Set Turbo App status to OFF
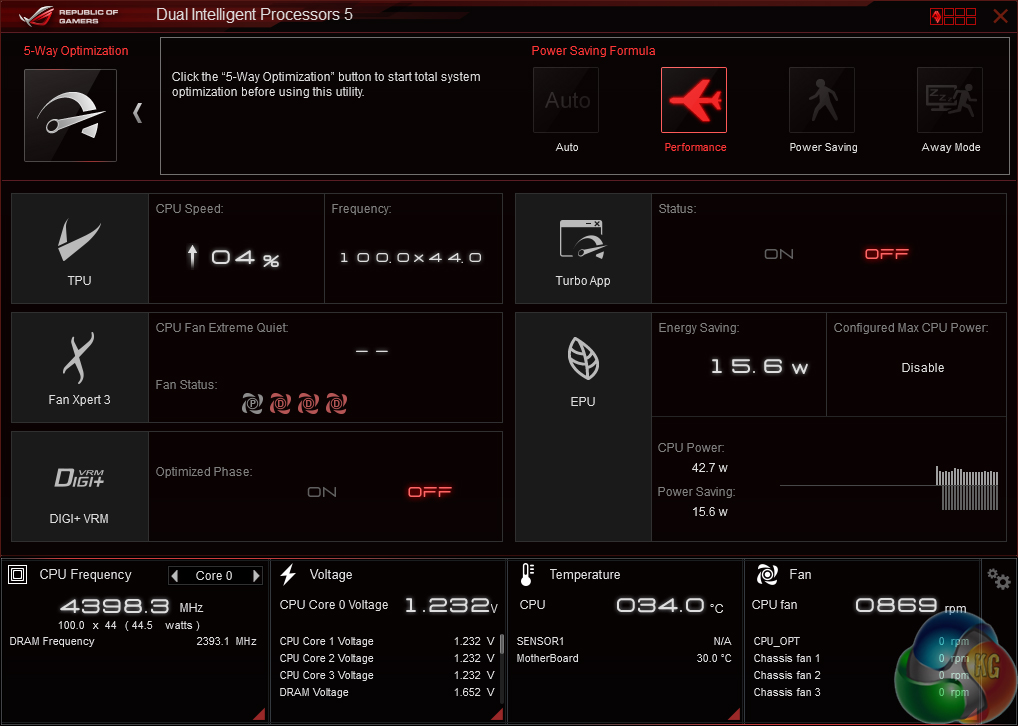 [886, 254]
